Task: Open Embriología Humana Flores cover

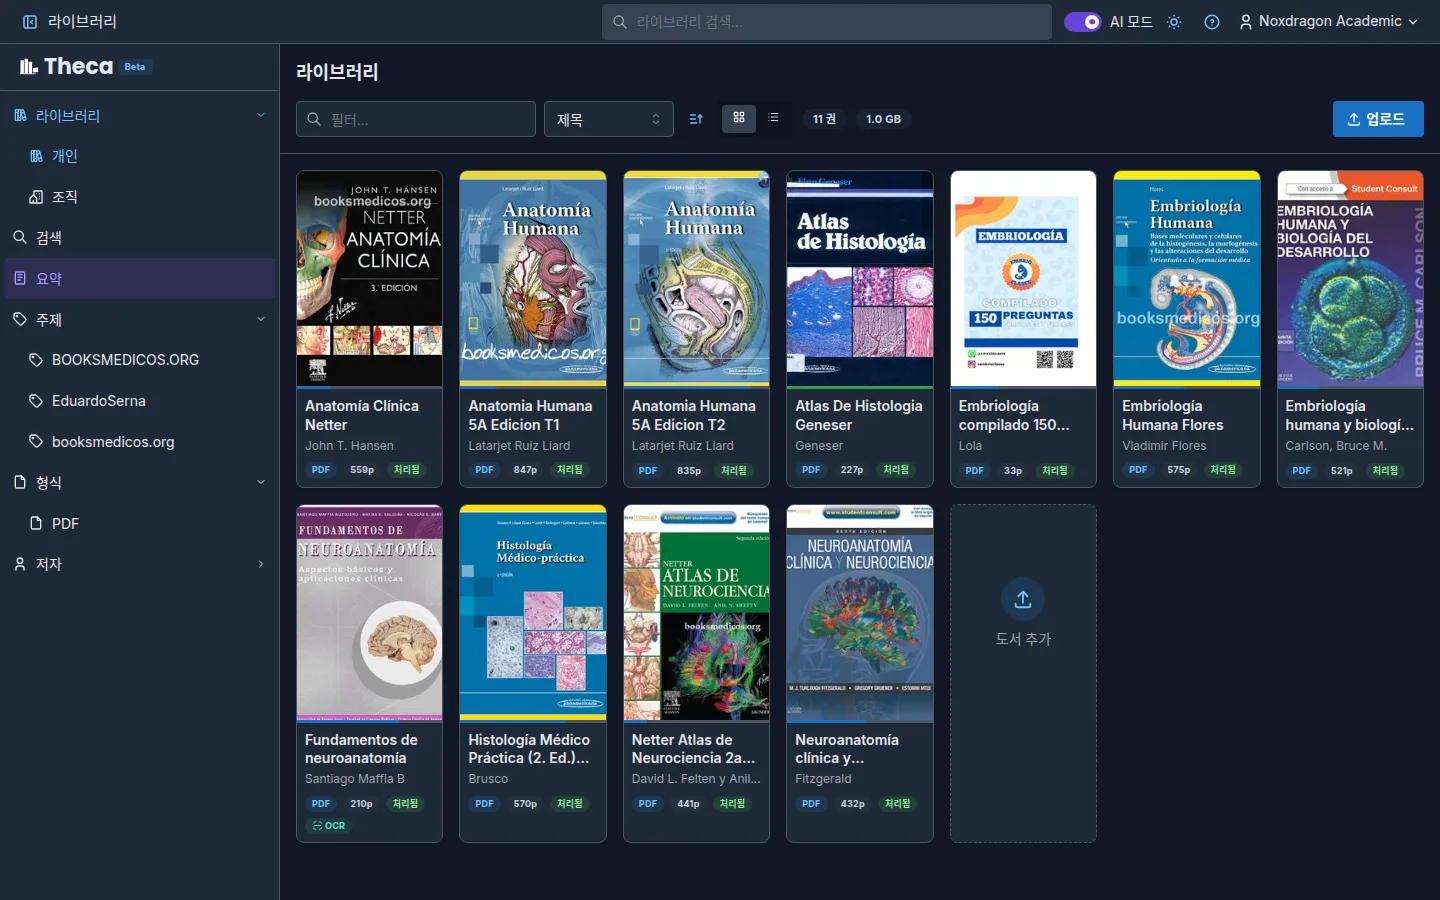Action: coord(1187,279)
